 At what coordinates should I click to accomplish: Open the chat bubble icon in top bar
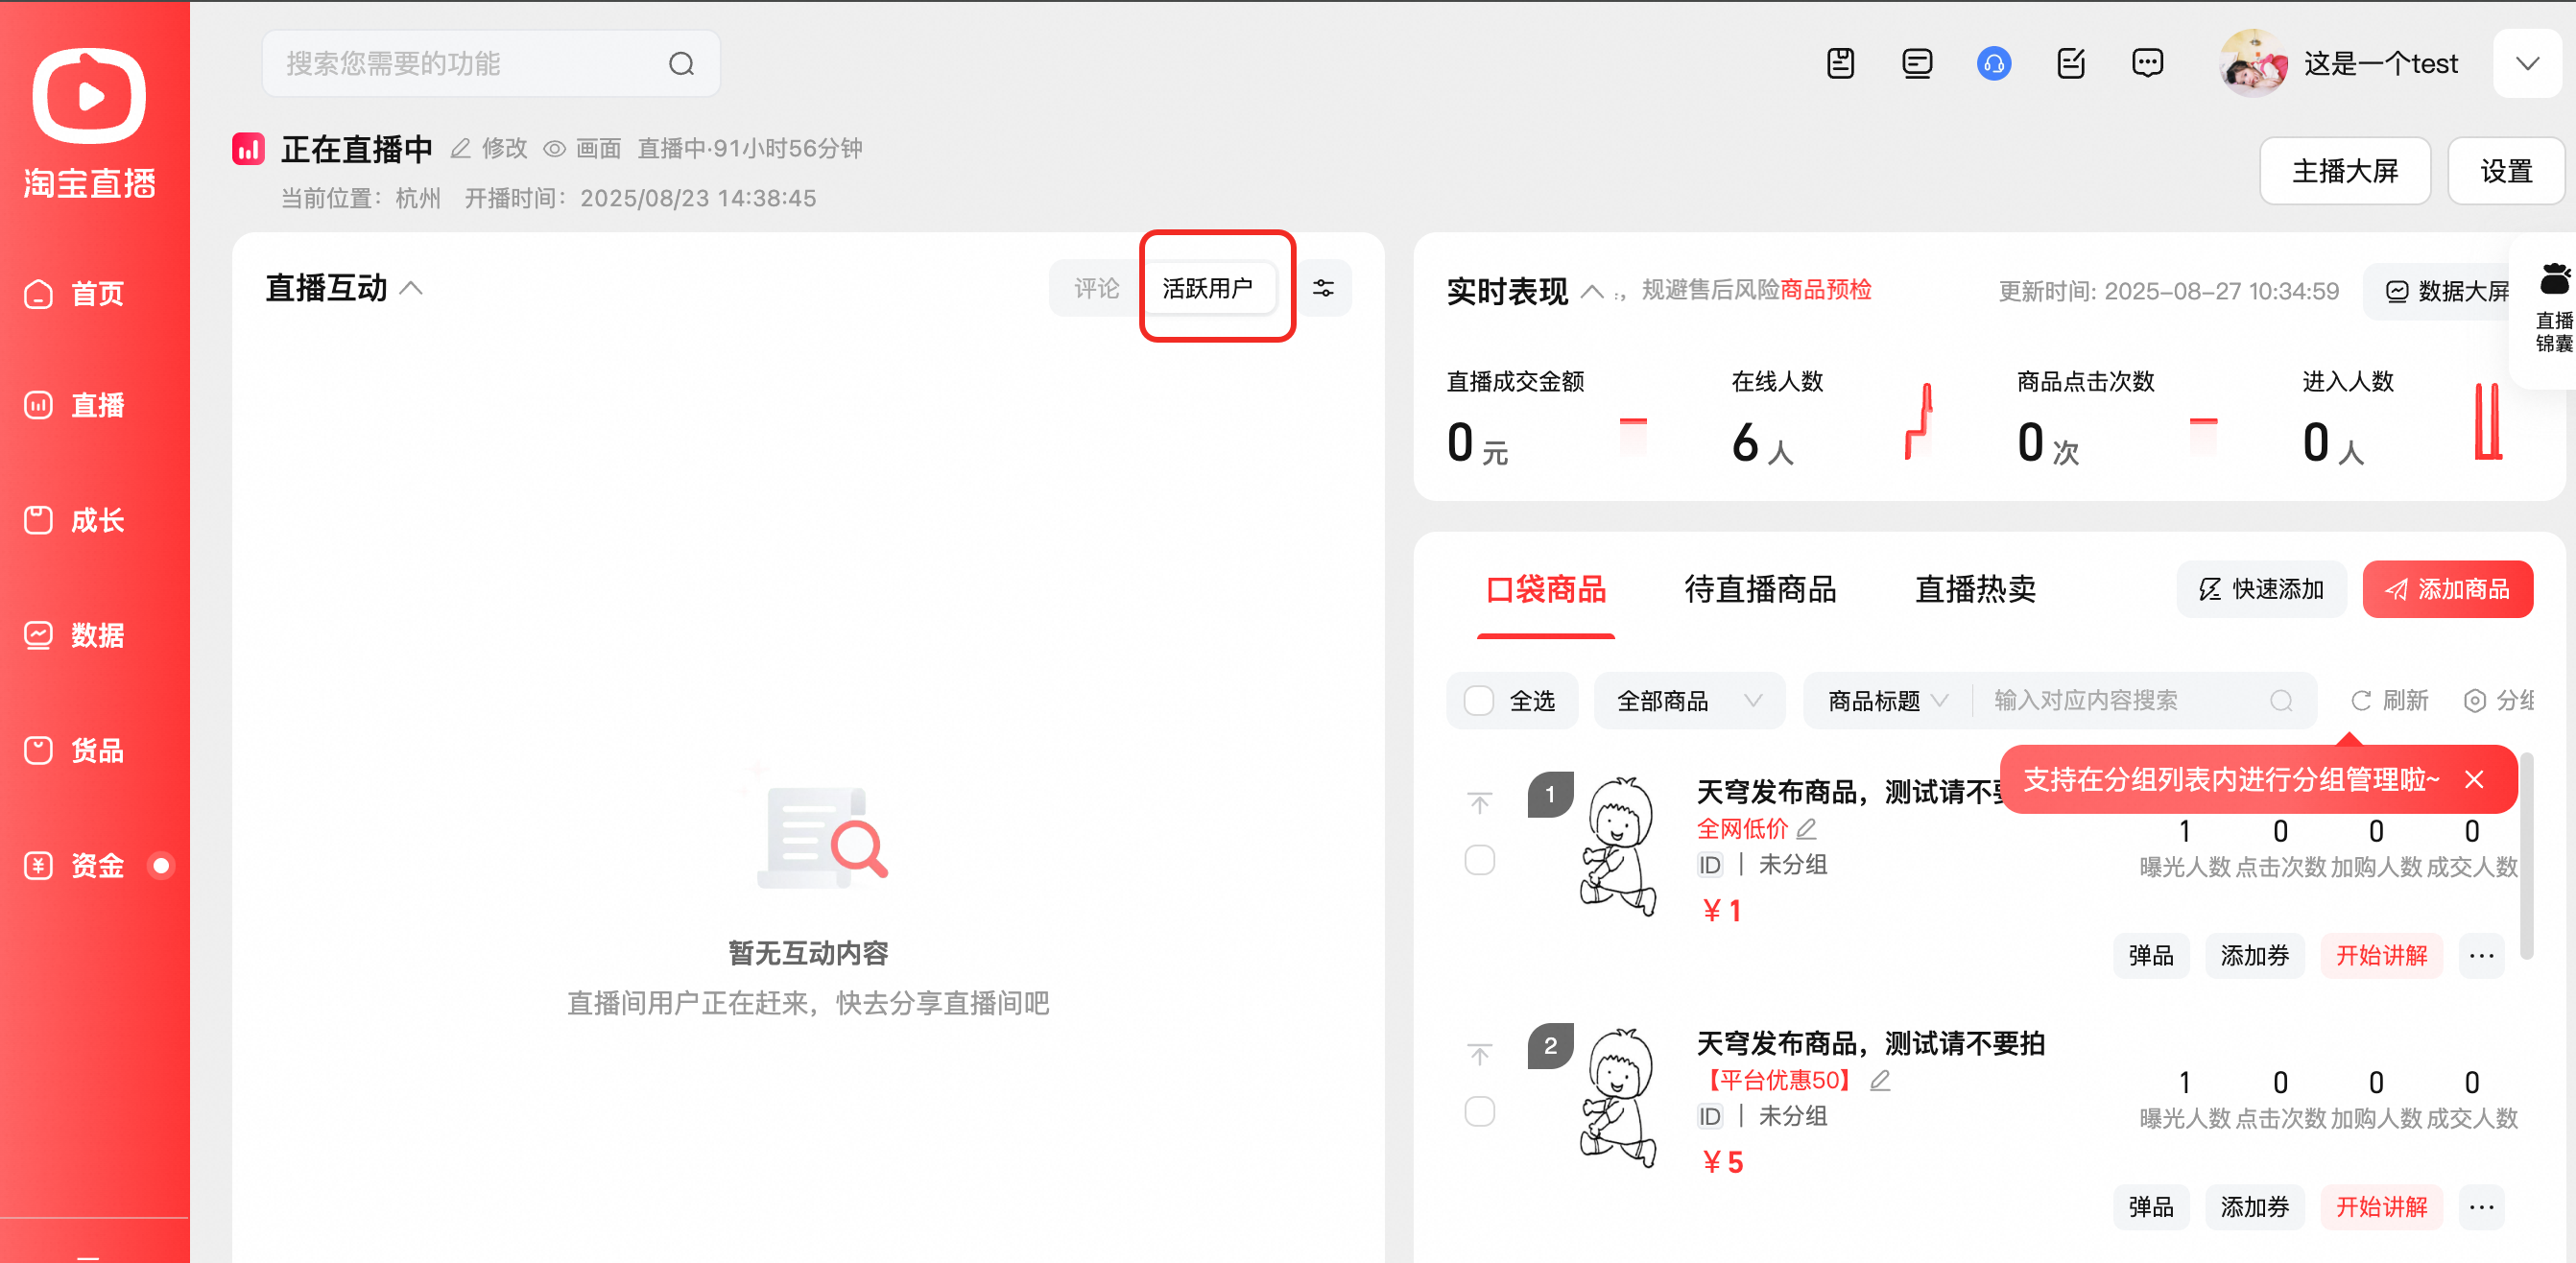2147,63
